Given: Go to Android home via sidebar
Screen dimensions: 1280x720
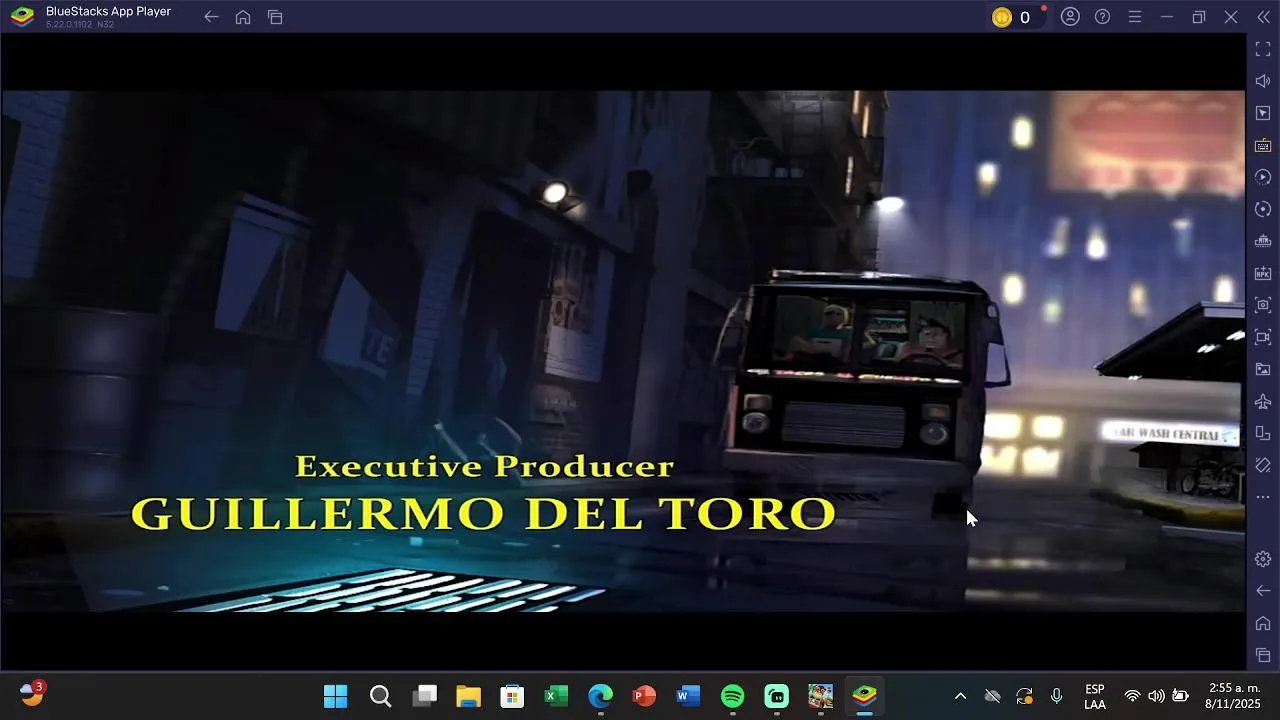Looking at the screenshot, I should pos(1263,623).
